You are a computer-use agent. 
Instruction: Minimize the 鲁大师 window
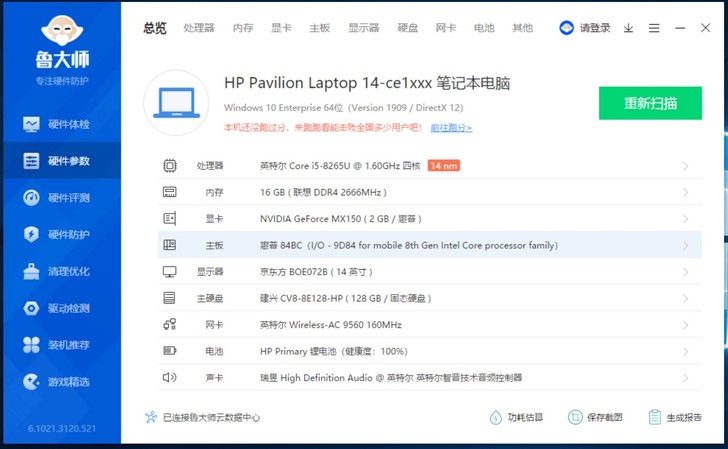point(680,28)
